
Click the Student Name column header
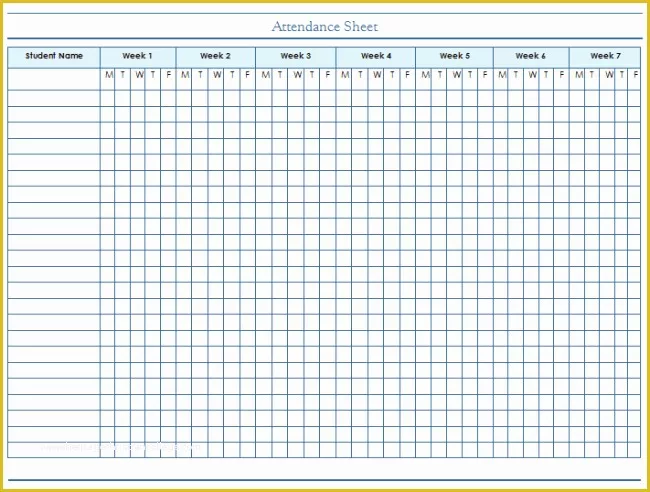click(54, 58)
